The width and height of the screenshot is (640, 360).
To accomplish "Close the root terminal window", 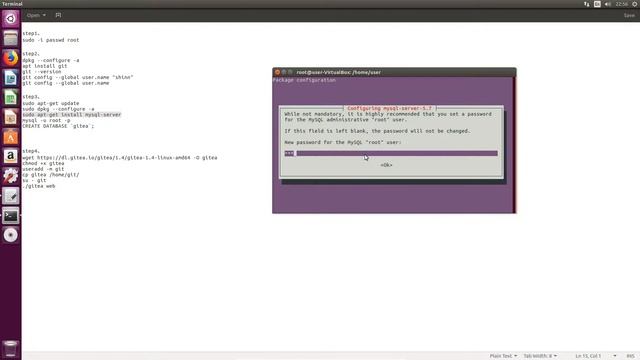I will tap(278, 72).
